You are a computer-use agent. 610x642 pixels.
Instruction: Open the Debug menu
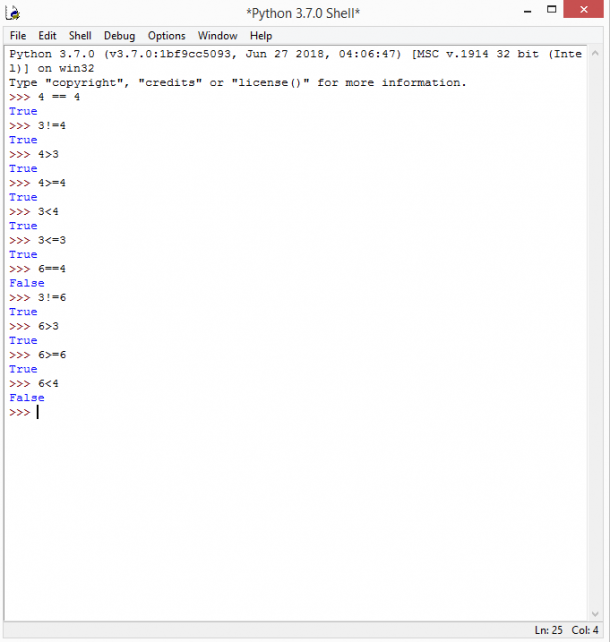pyautogui.click(x=119, y=35)
